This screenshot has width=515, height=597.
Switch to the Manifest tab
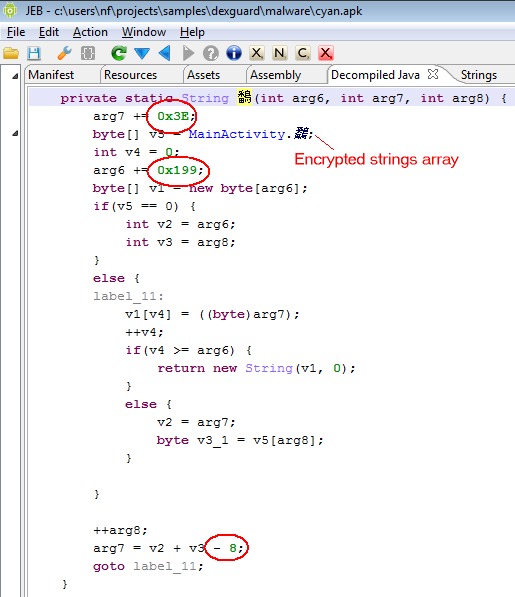(x=51, y=75)
